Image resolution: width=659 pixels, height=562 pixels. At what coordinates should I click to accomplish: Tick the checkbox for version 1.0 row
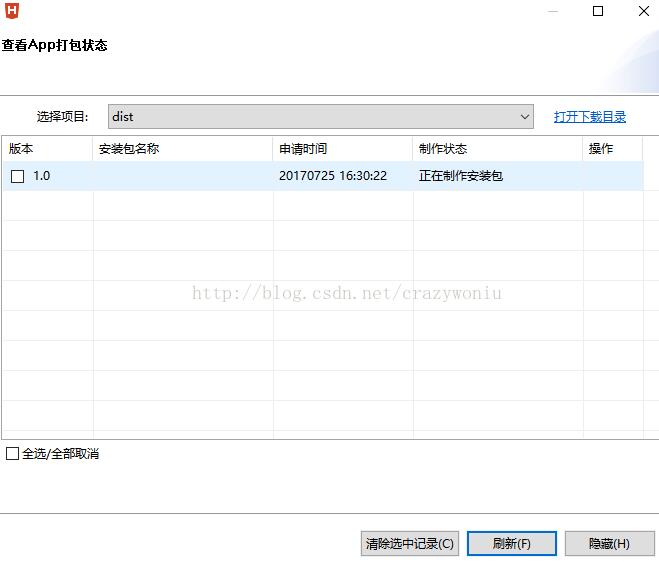click(x=17, y=176)
